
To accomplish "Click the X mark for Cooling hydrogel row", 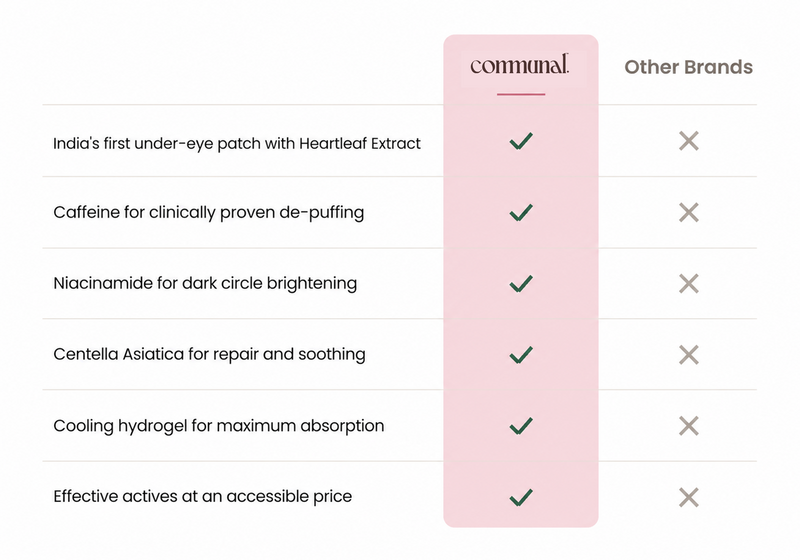I will pos(689,426).
